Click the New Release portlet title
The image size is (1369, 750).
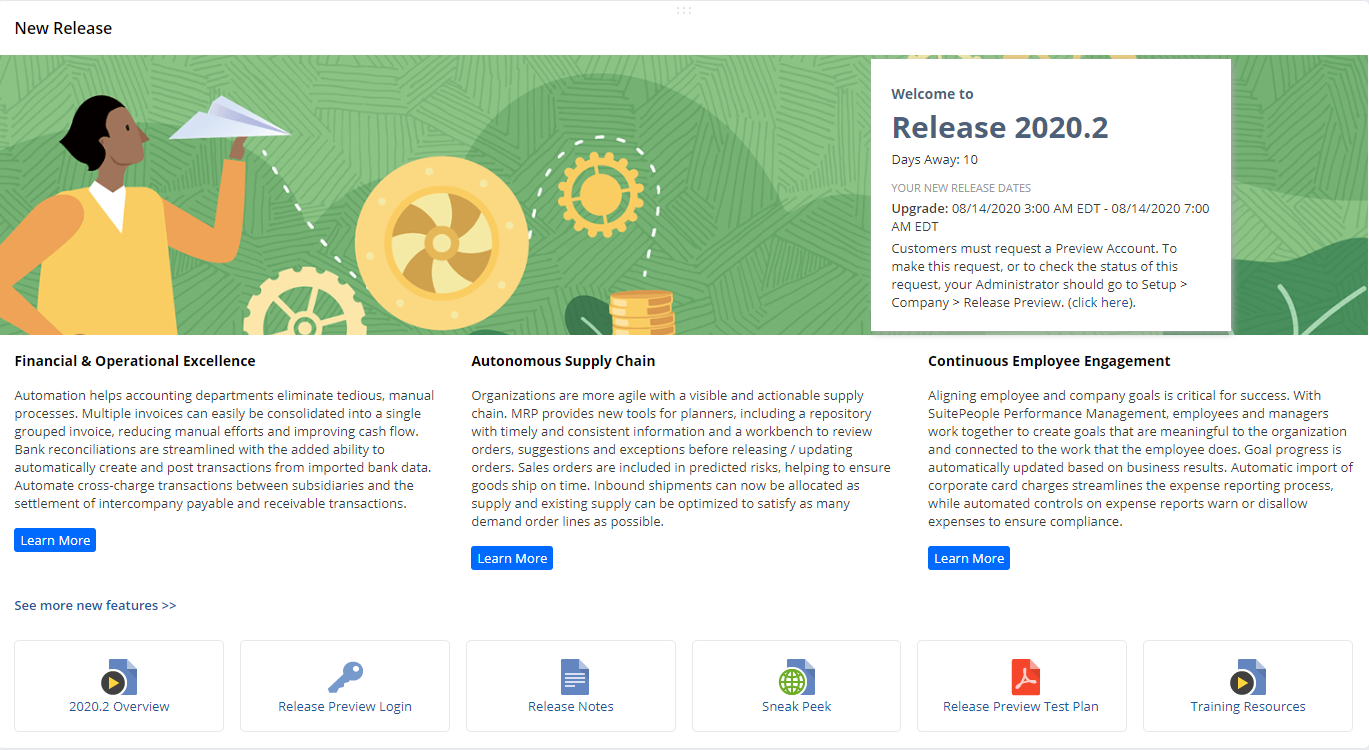tap(63, 28)
